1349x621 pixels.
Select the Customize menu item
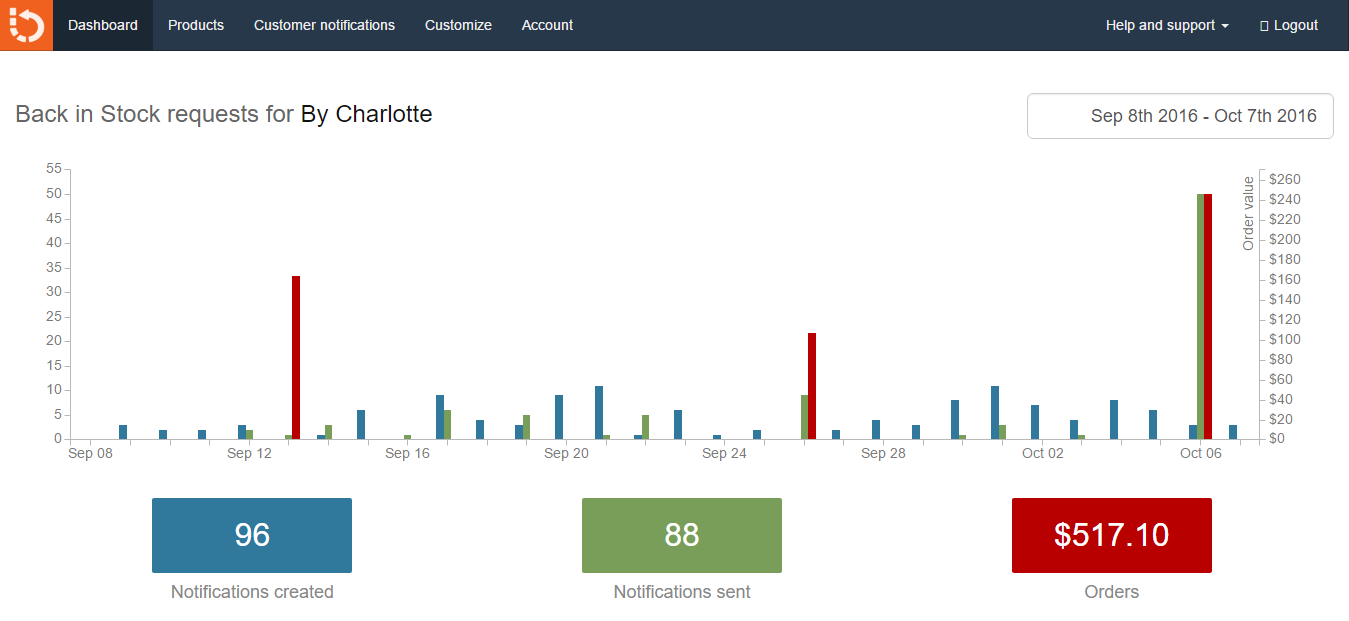(x=458, y=25)
